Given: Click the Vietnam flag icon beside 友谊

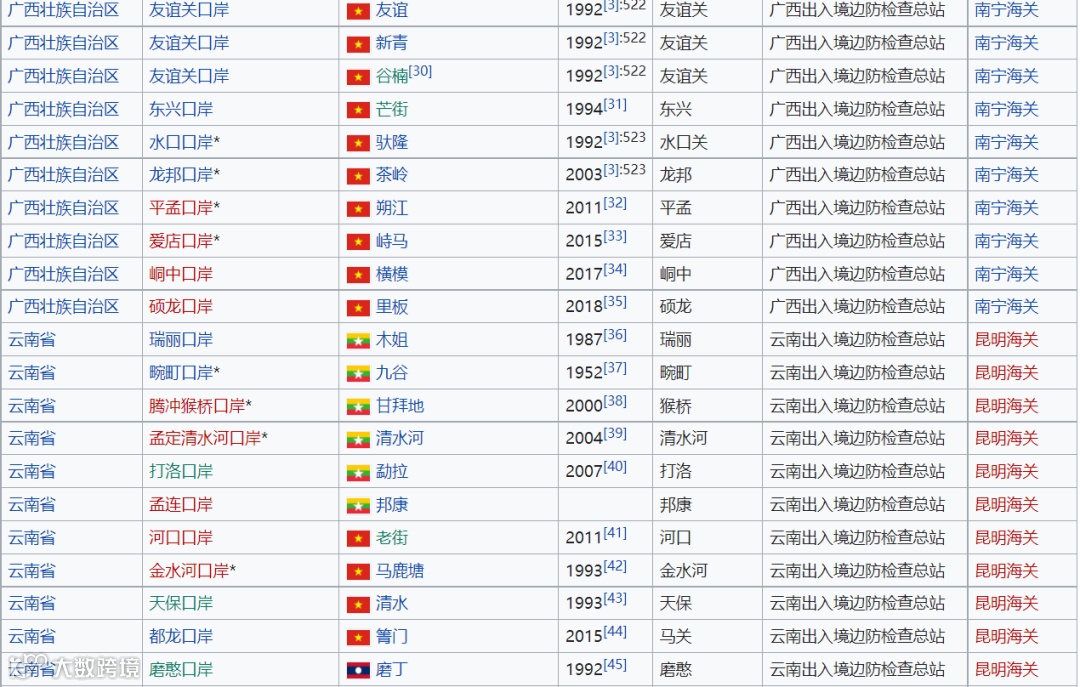Looking at the screenshot, I should [357, 11].
